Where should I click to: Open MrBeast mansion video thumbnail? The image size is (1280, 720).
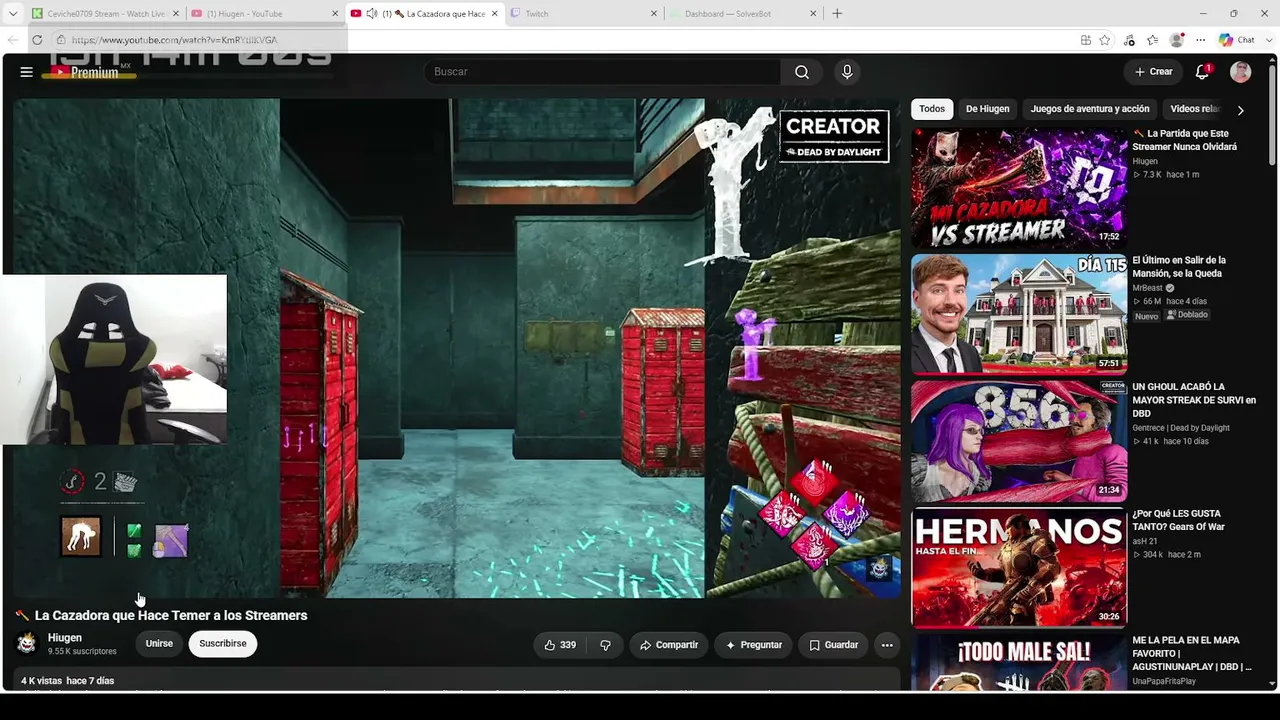[1019, 314]
